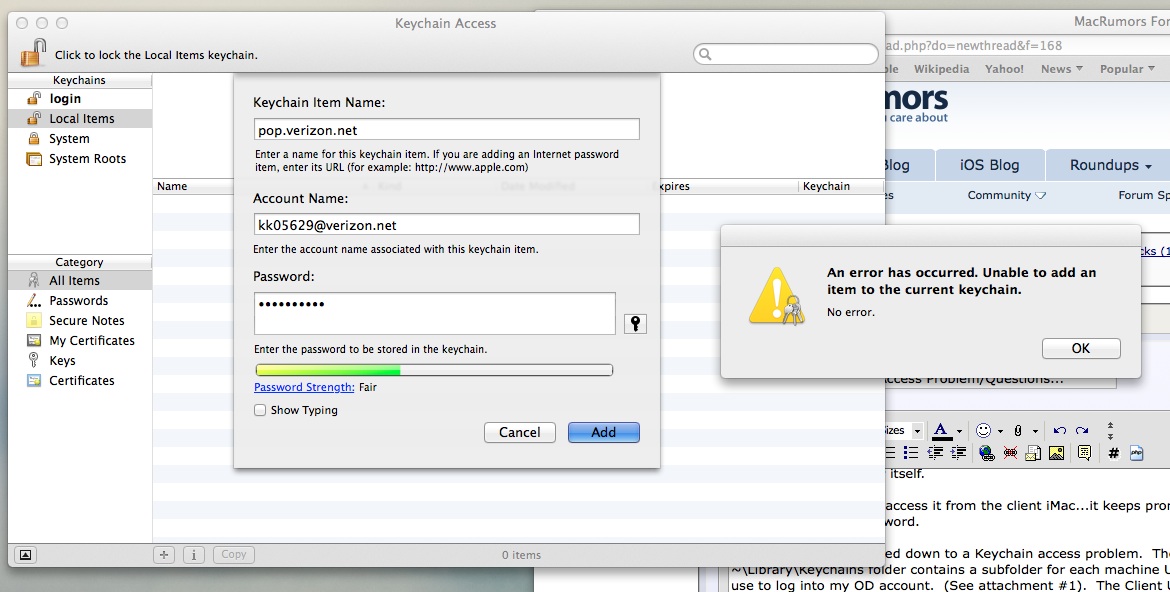Click the info (i) button in Keychain Access
This screenshot has height=592, width=1170.
tap(194, 555)
